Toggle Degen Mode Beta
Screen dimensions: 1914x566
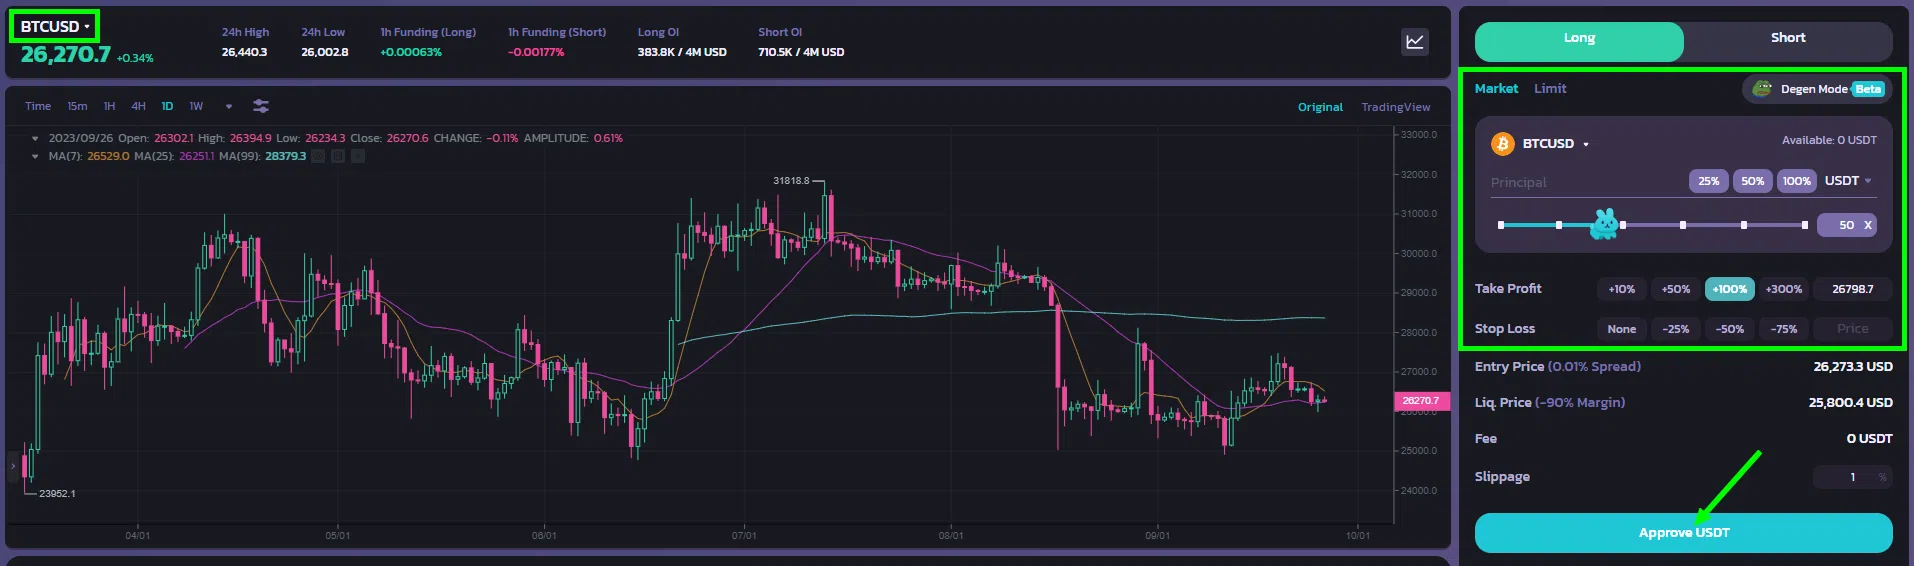click(x=1819, y=89)
